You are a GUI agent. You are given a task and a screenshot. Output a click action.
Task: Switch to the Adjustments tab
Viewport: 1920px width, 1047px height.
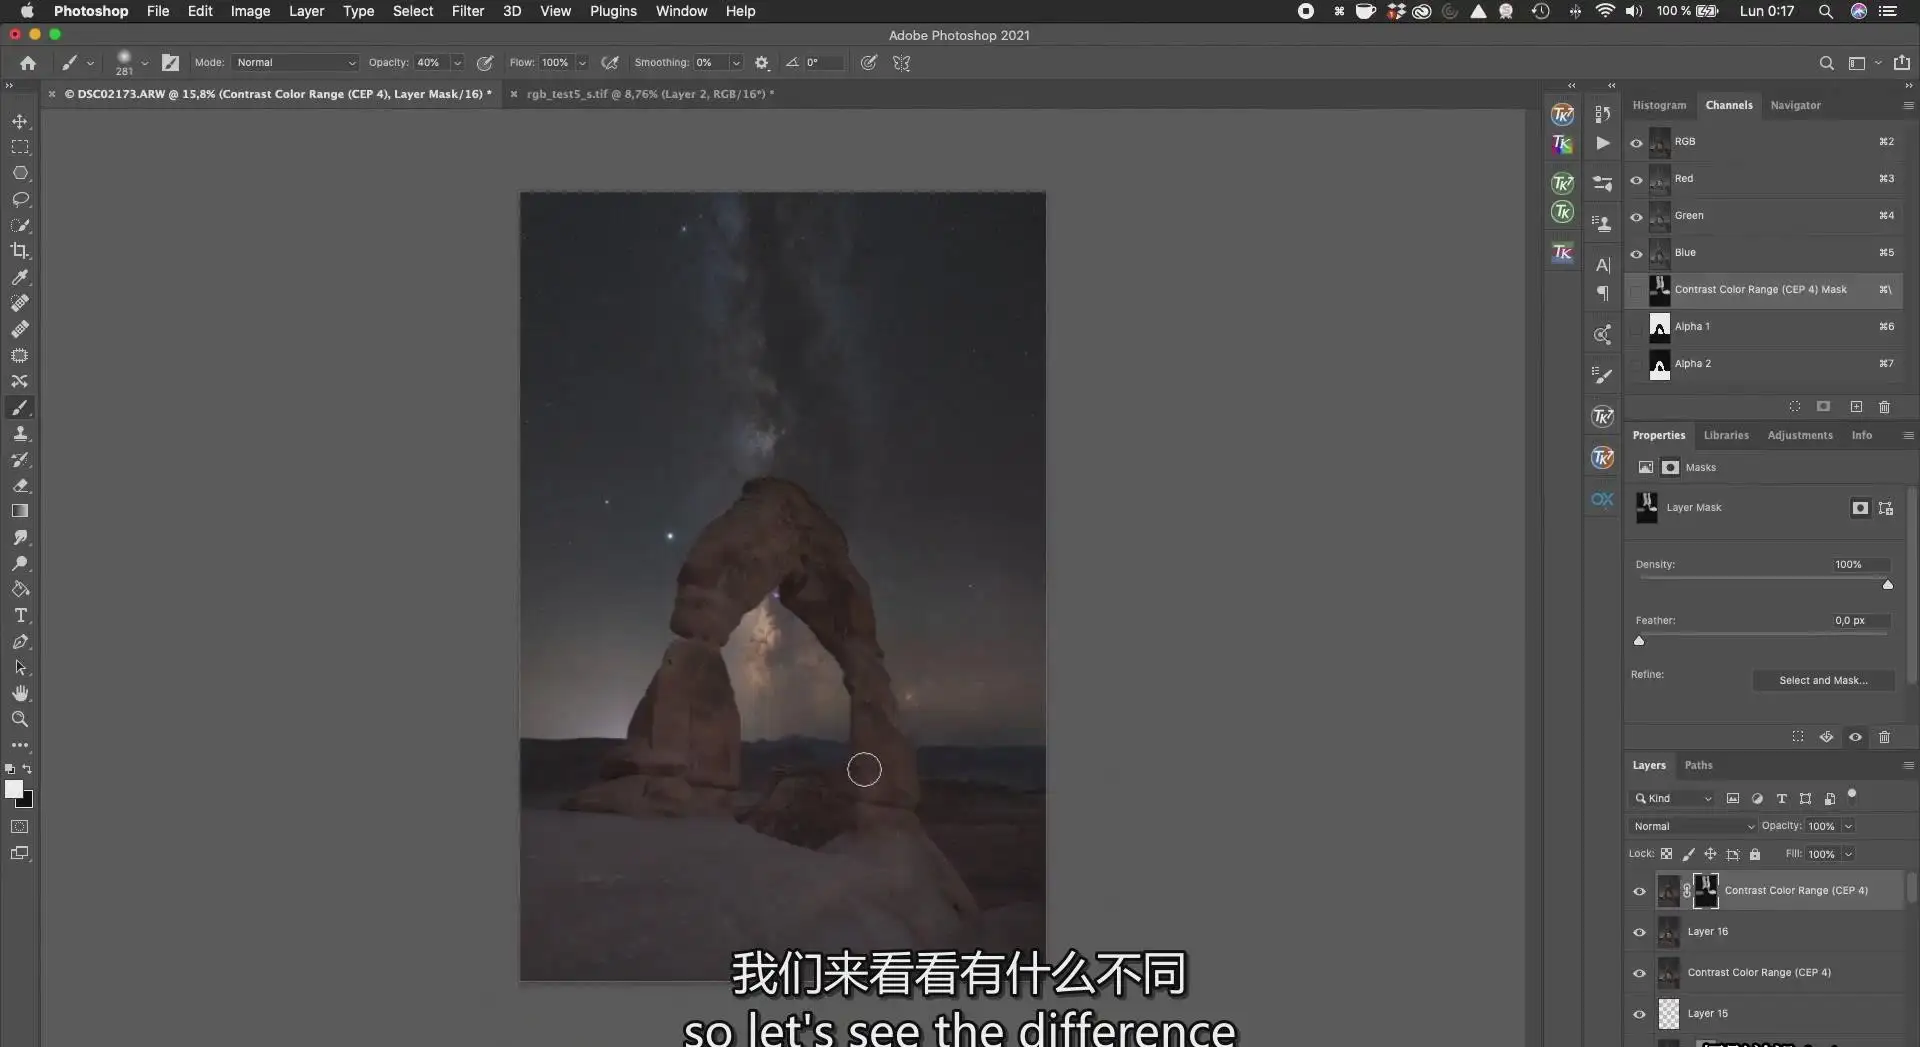point(1800,435)
